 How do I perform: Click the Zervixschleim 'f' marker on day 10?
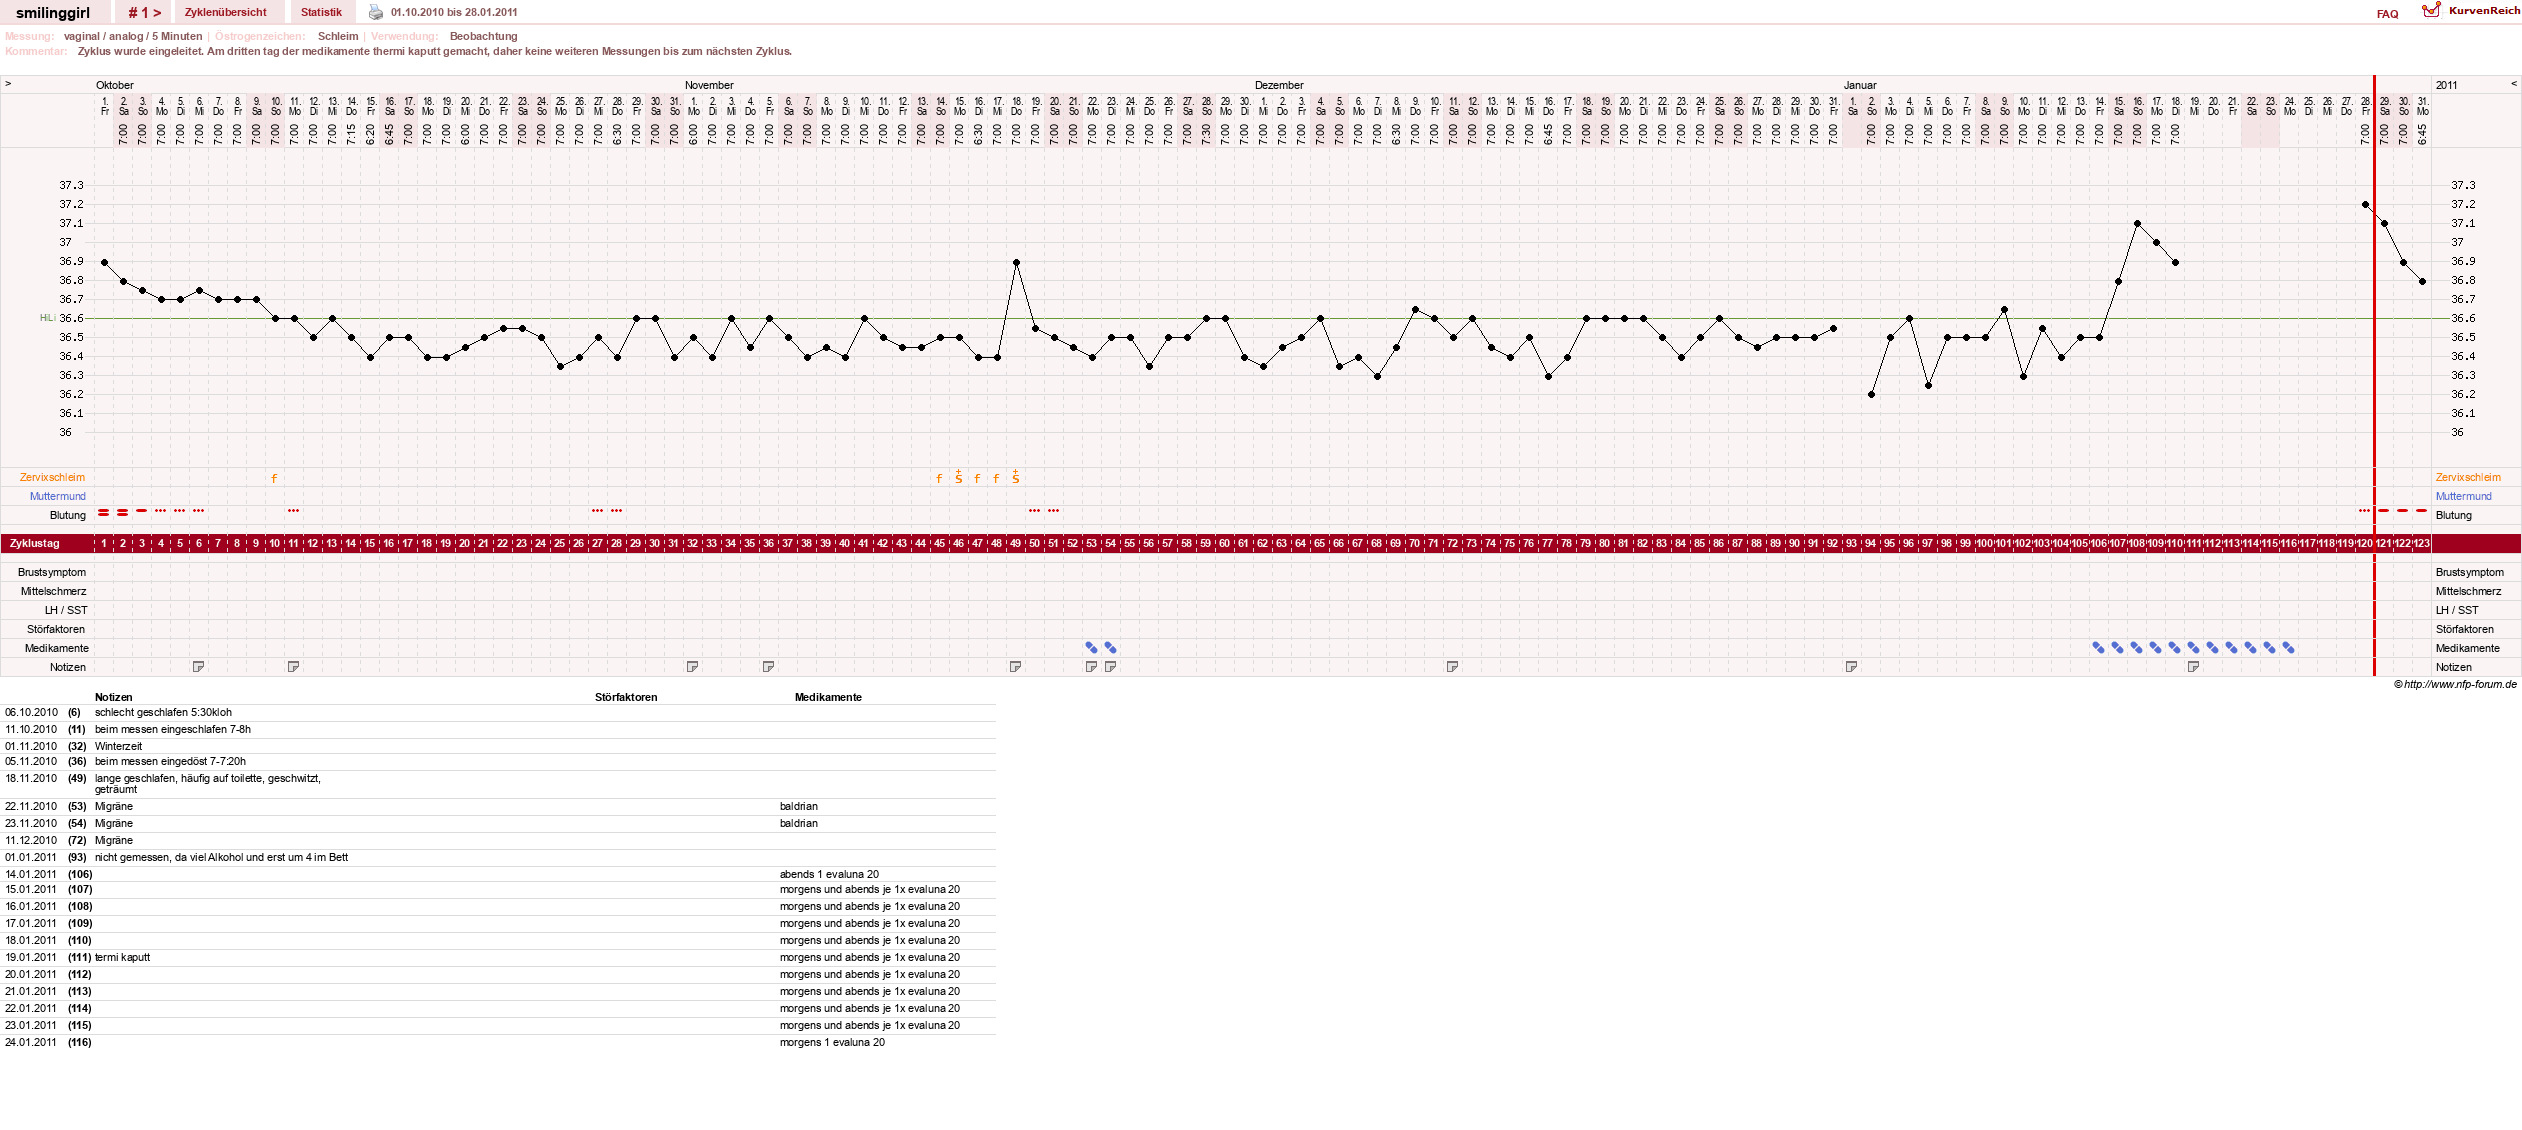pyautogui.click(x=274, y=478)
